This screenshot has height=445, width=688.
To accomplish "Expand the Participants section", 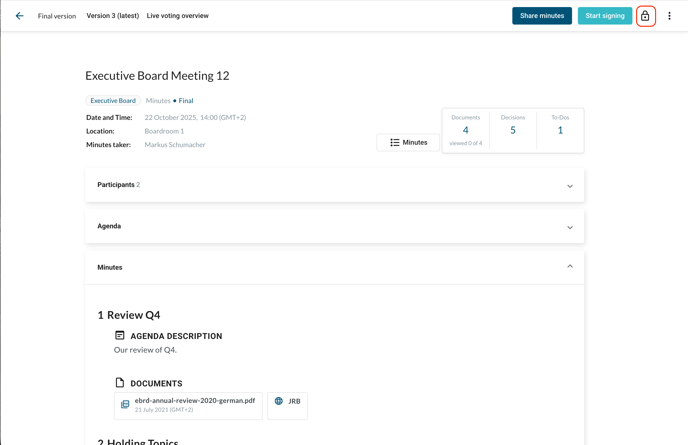I will [570, 186].
